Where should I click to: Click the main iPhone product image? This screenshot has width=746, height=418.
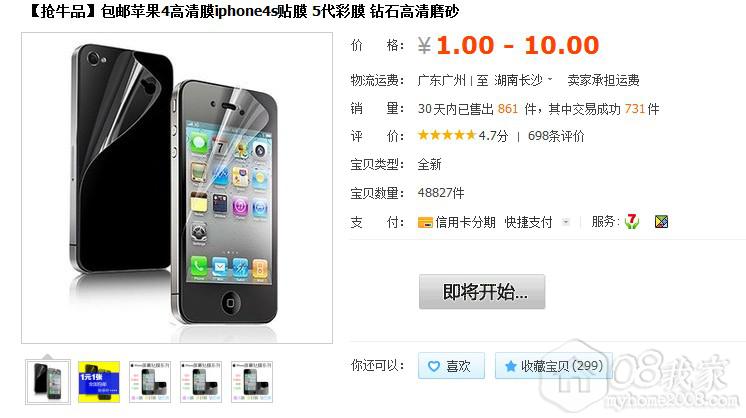click(x=177, y=188)
